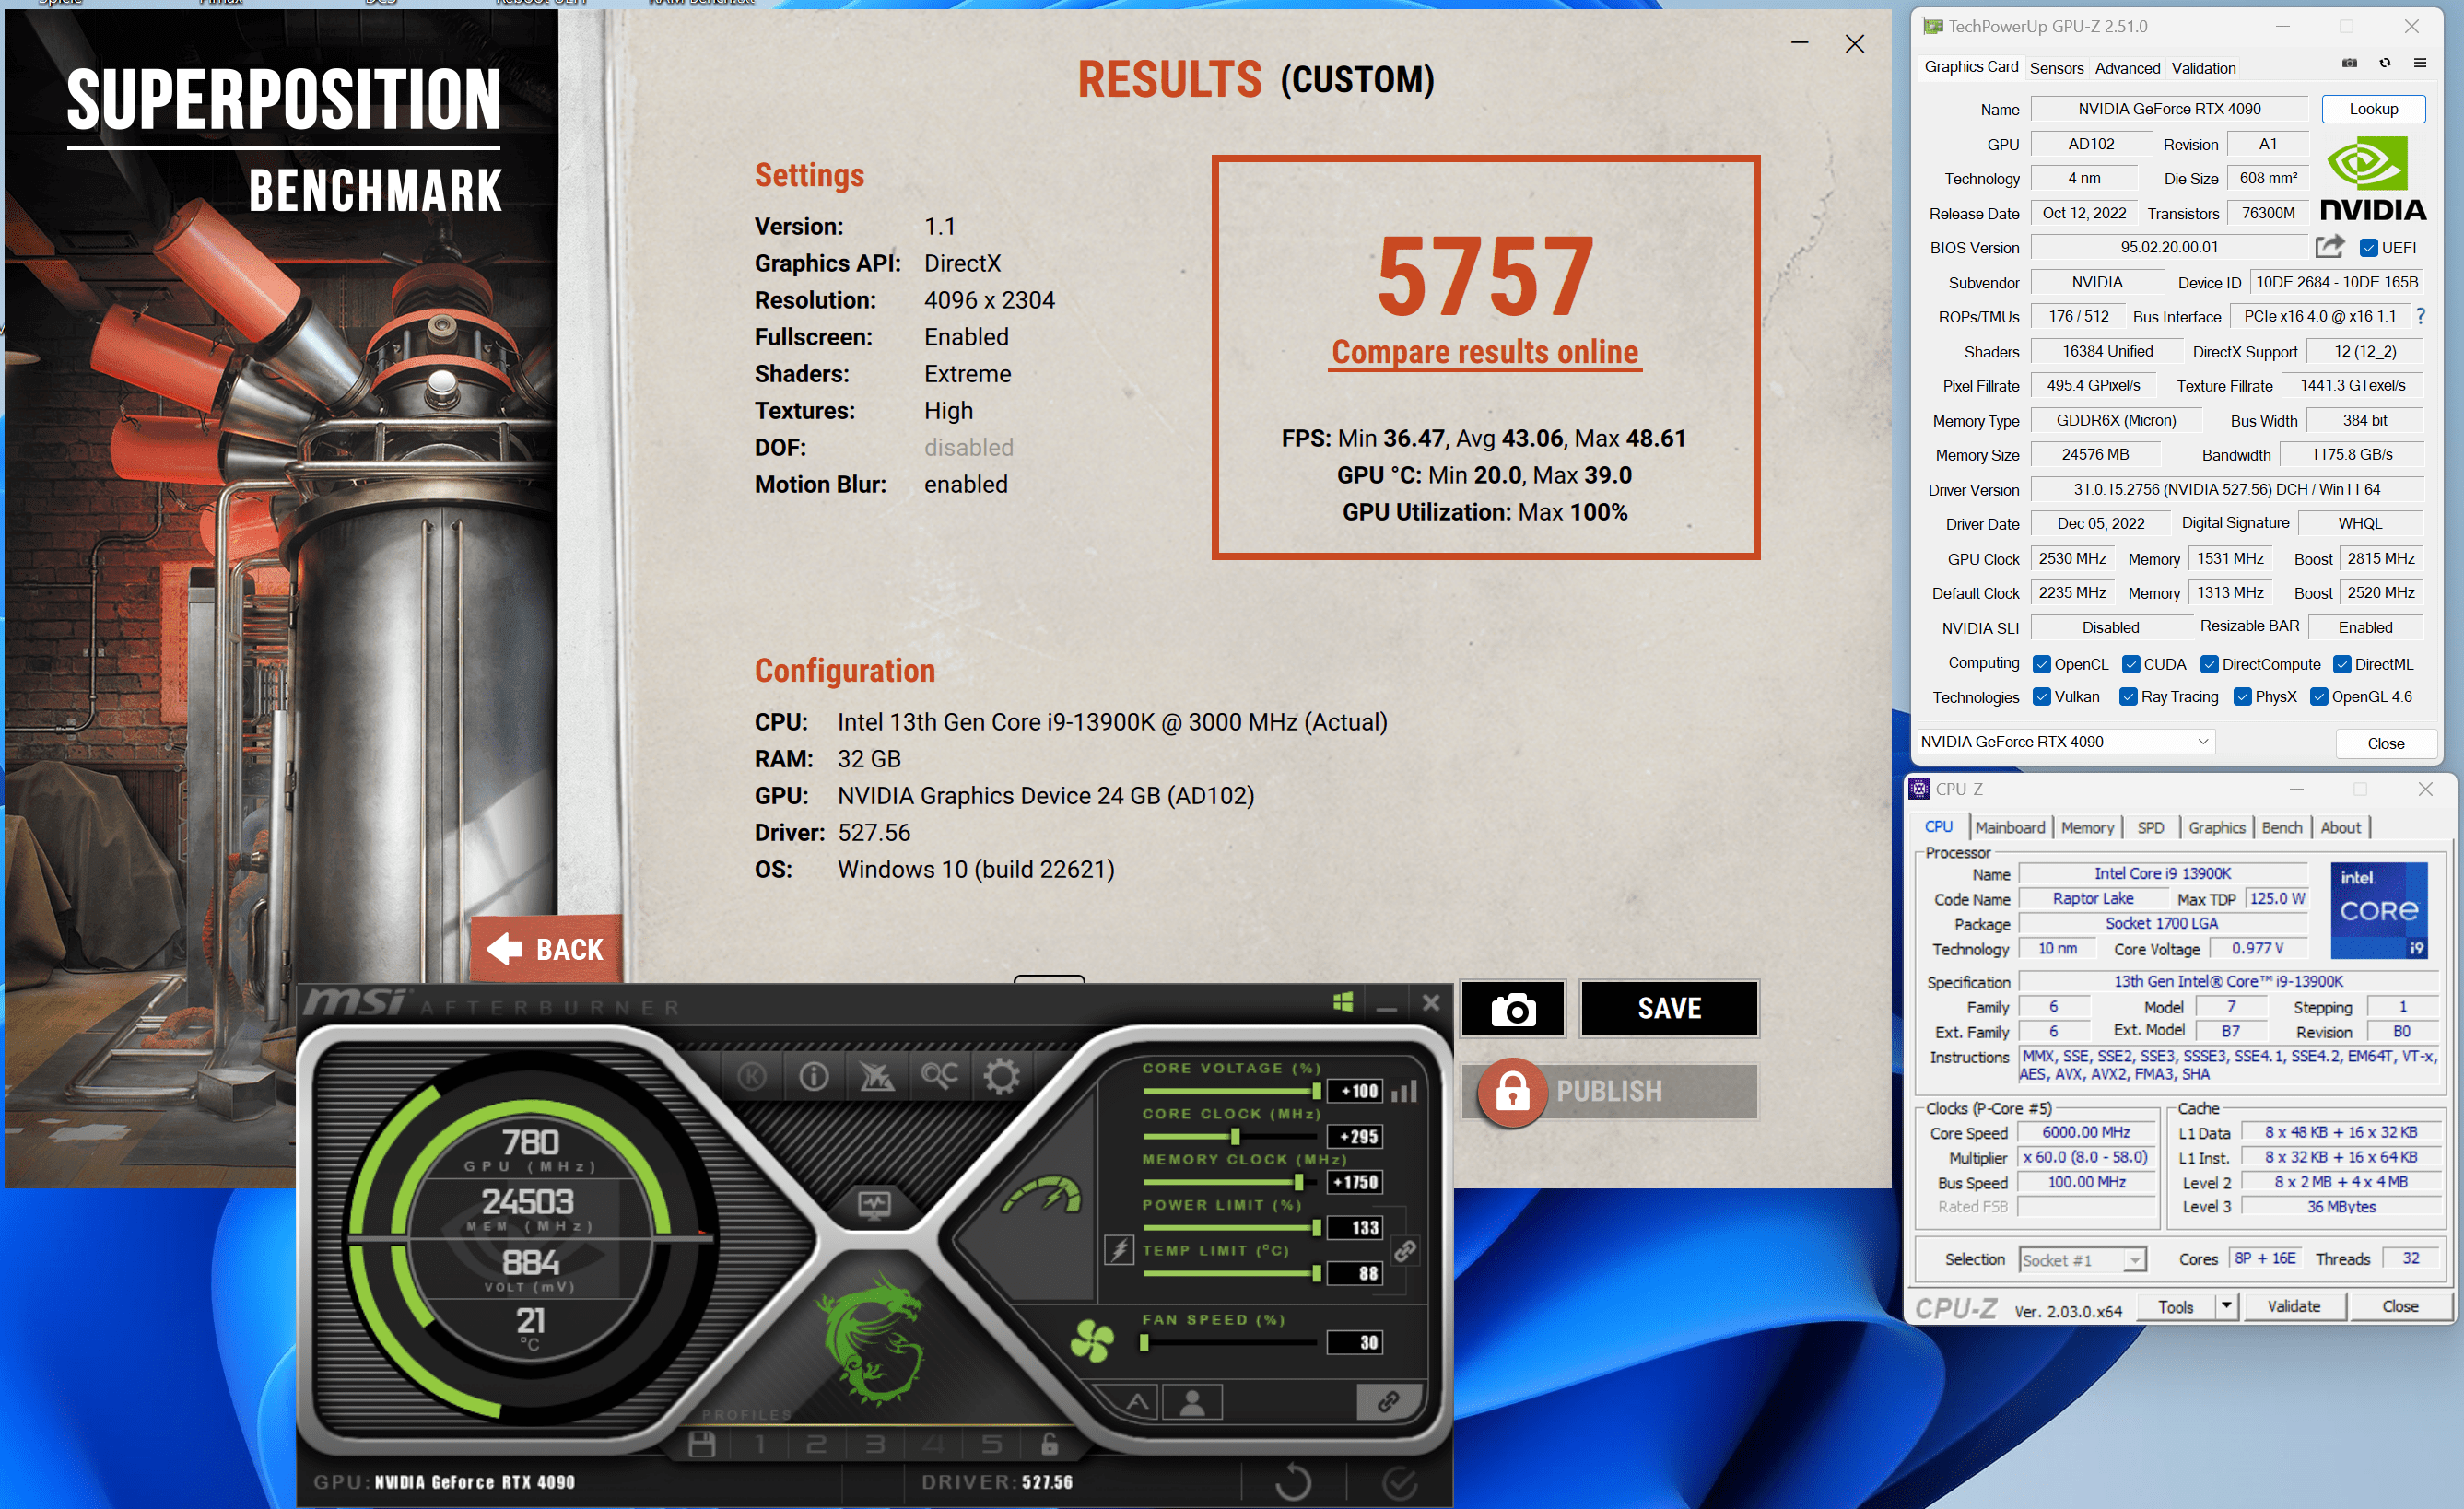Click GPU-Z BIOS export share icon
The height and width of the screenshot is (1509, 2464).
point(2329,246)
